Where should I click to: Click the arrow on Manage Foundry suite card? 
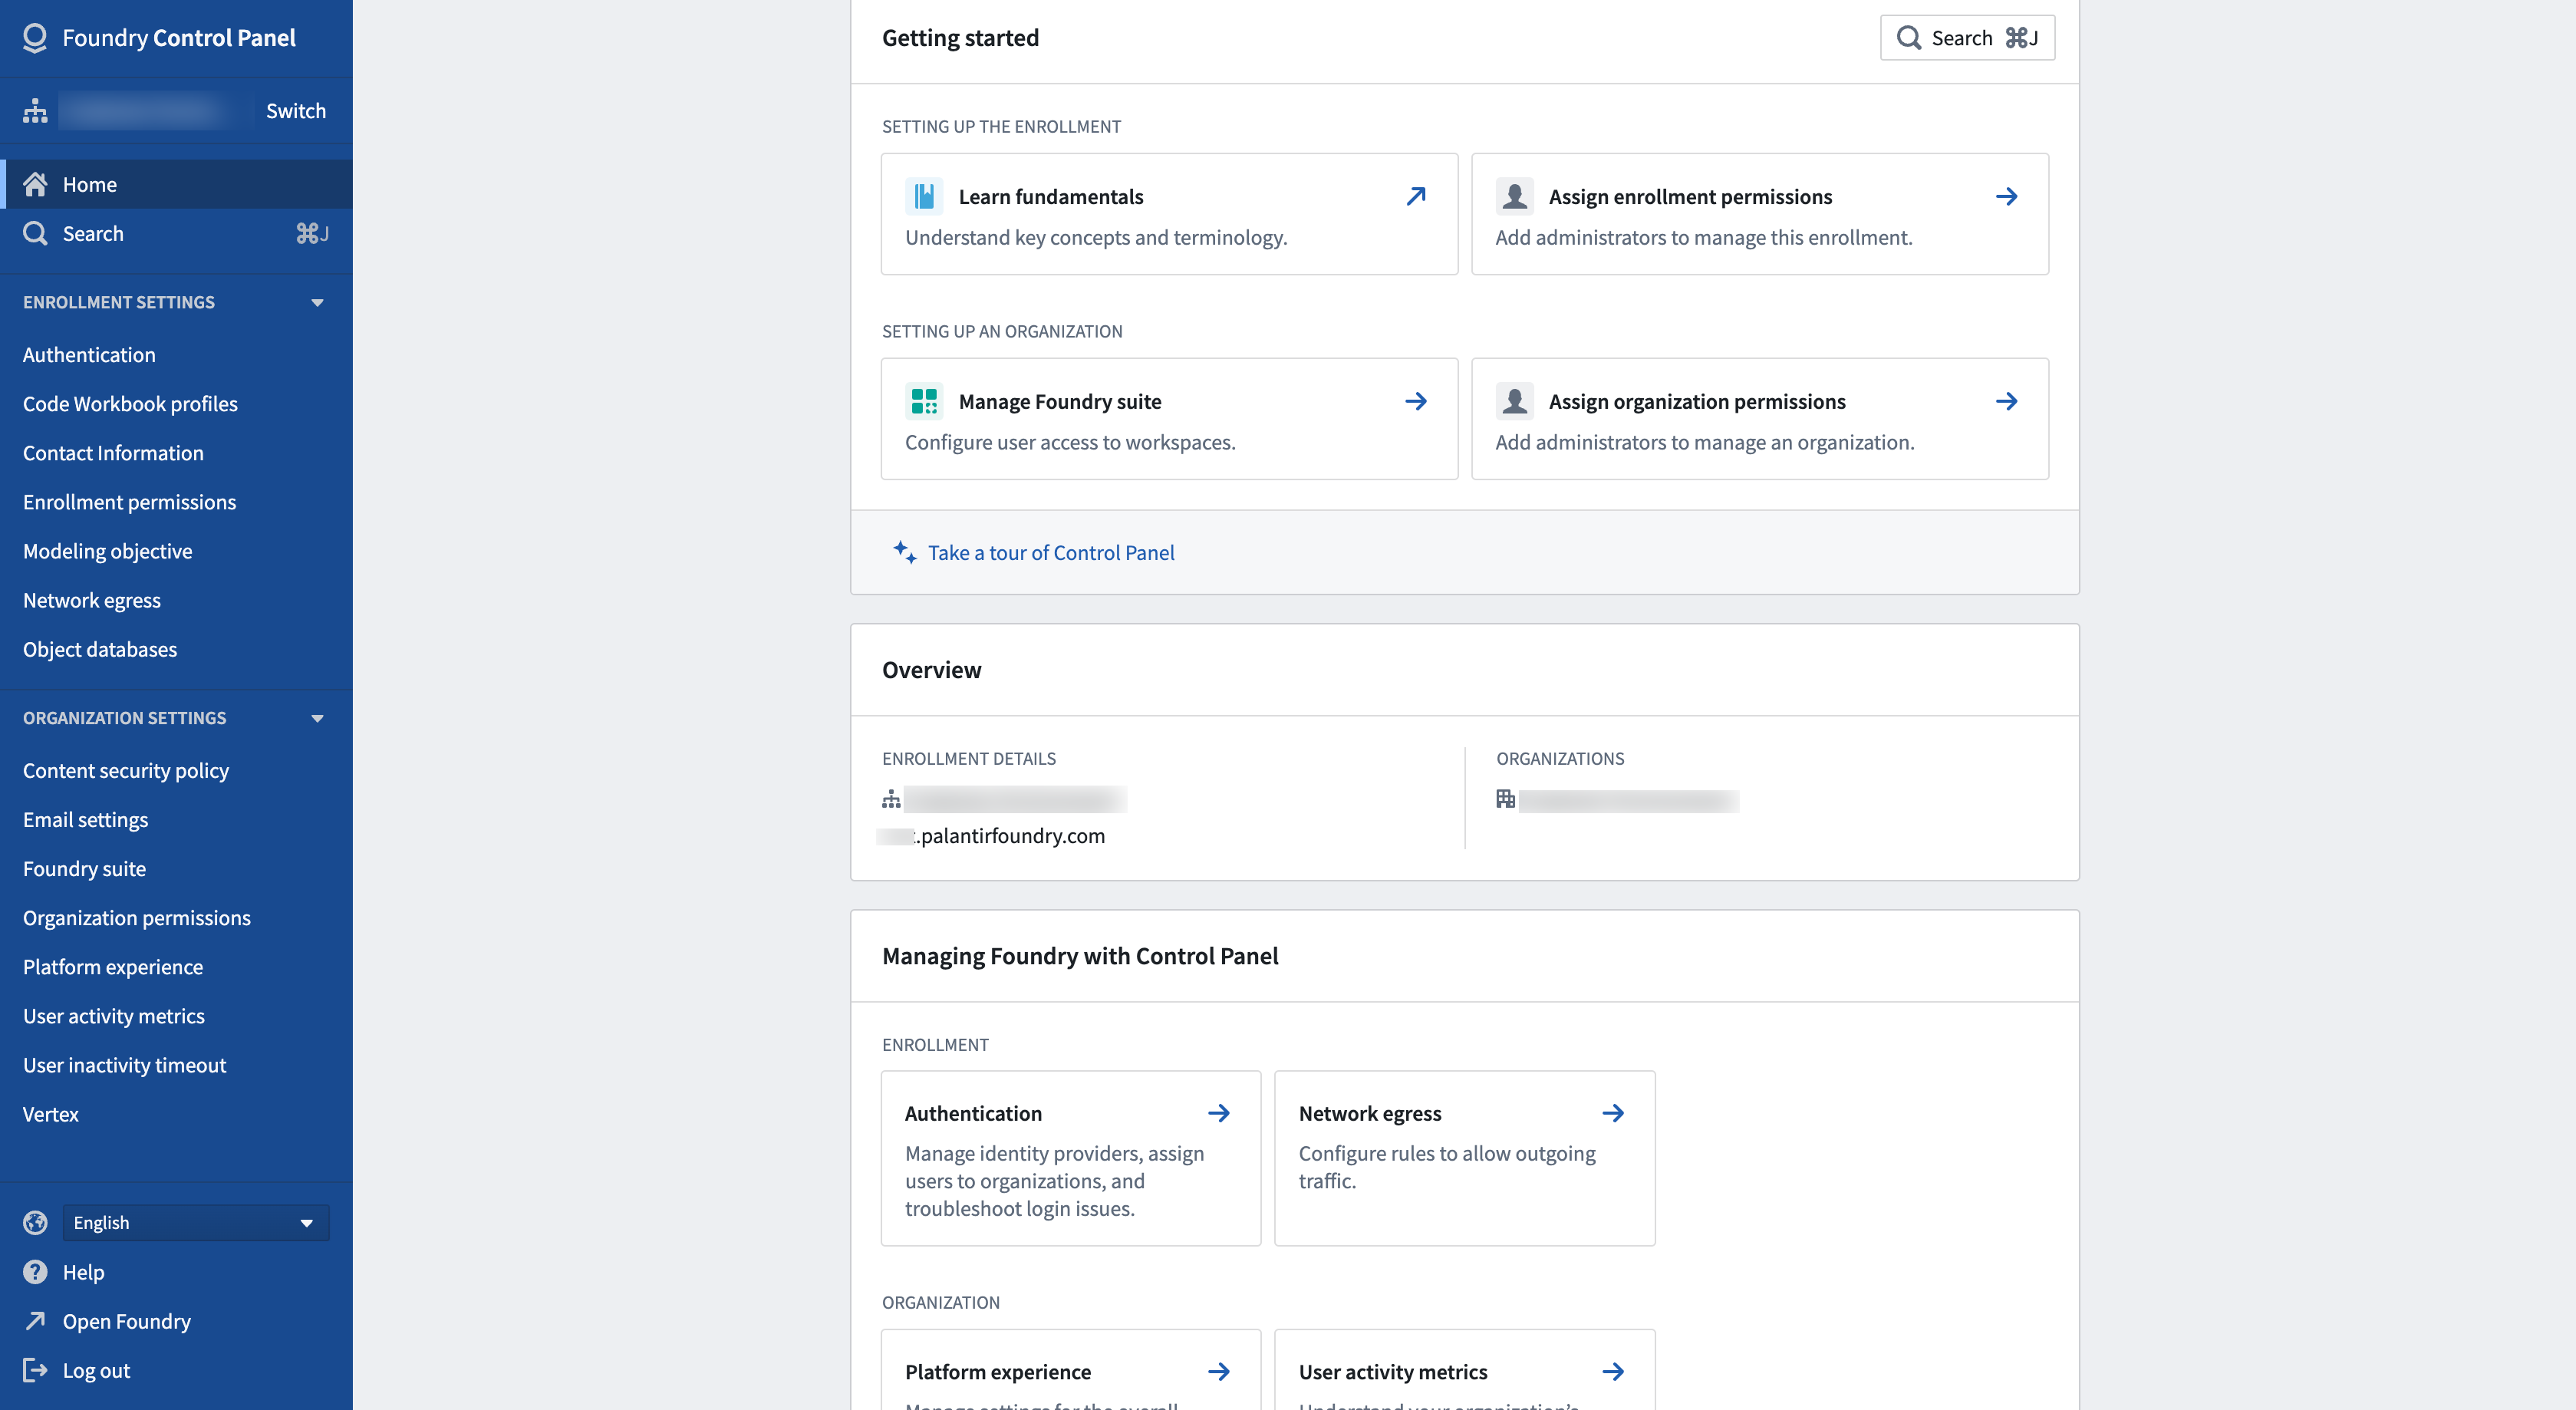point(1416,401)
